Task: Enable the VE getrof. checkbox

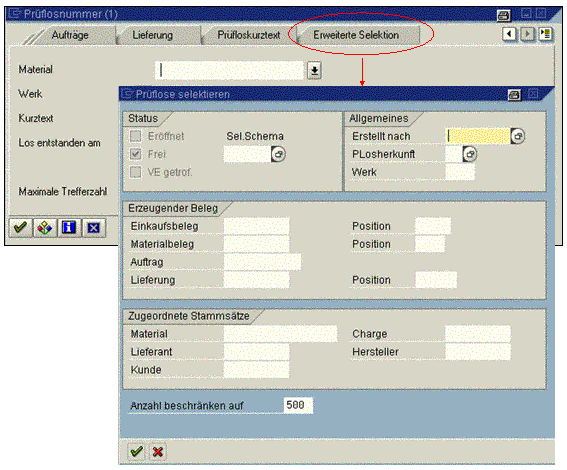Action: click(135, 172)
